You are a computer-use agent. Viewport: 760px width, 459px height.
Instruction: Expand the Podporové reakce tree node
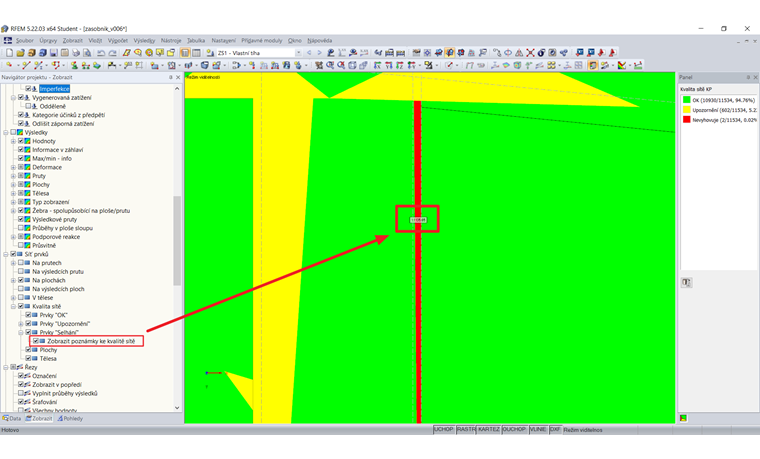pos(14,237)
